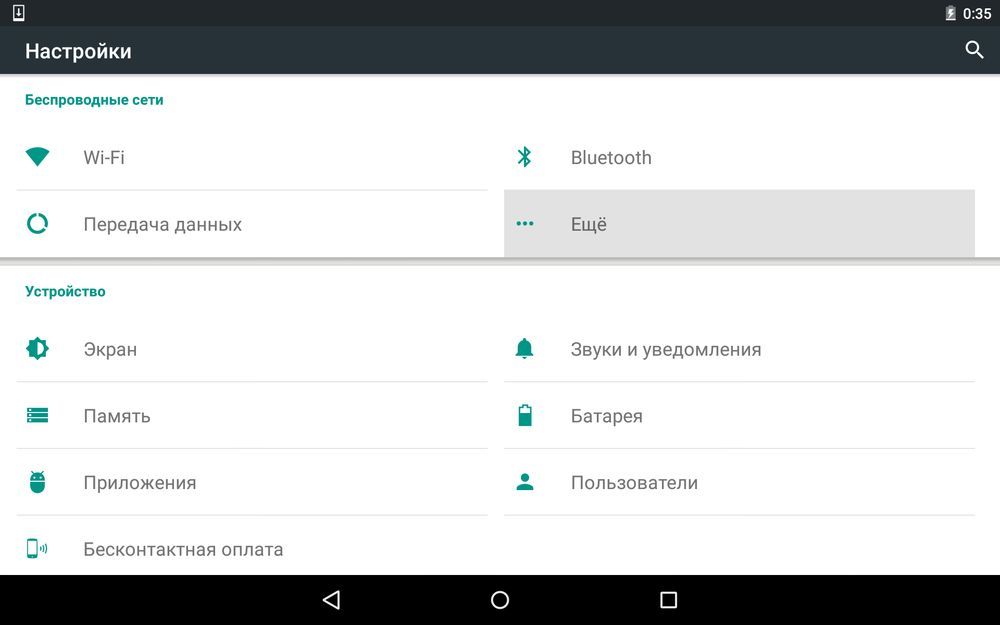Tap the Android home circle button
The image size is (1000, 625).
point(500,599)
